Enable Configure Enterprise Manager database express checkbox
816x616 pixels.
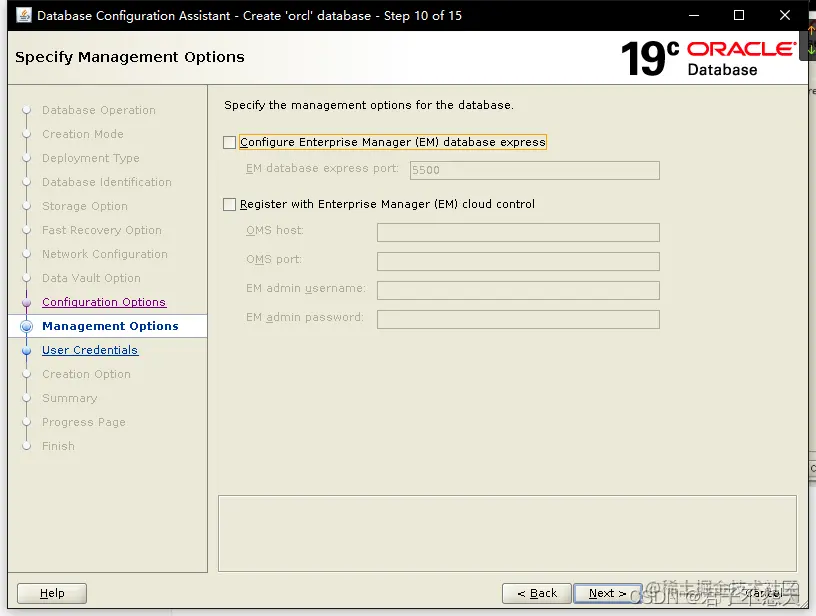click(230, 142)
